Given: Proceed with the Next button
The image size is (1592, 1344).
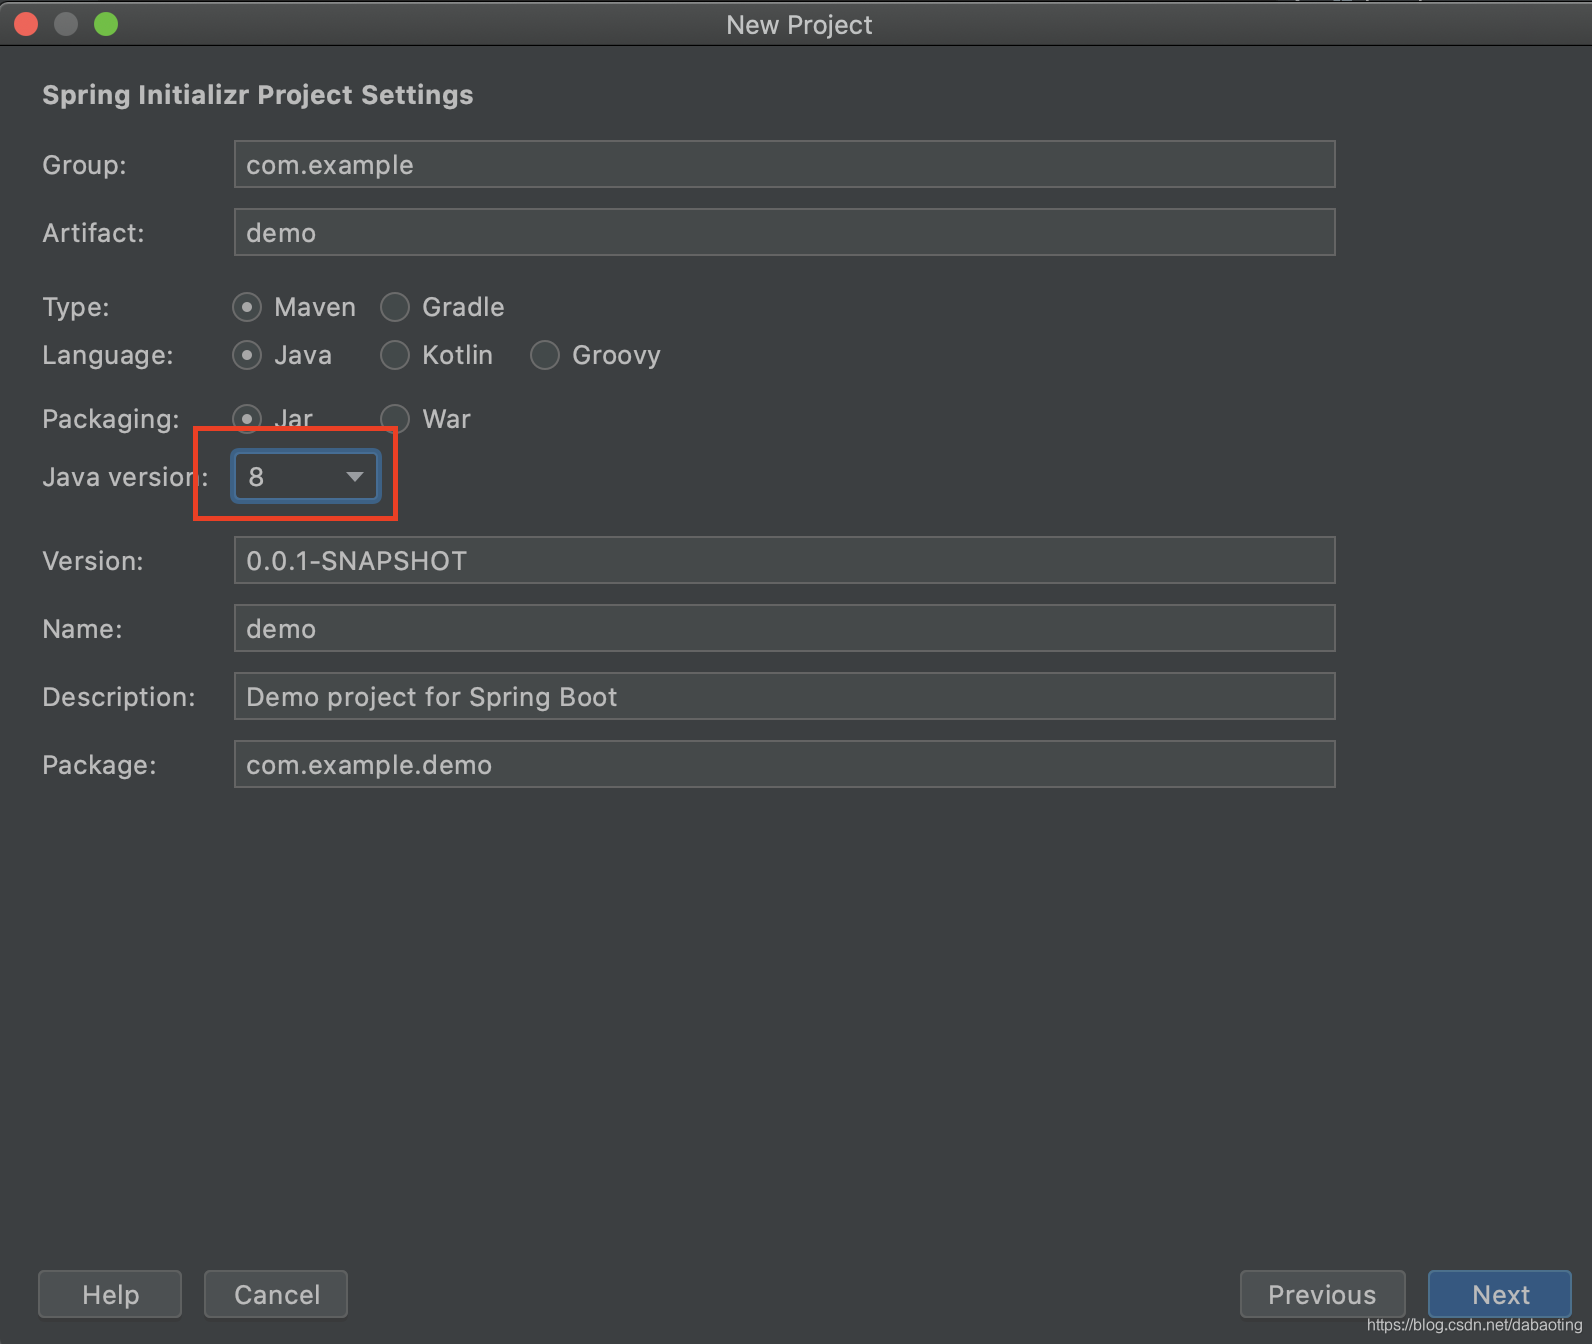Looking at the screenshot, I should (x=1500, y=1294).
